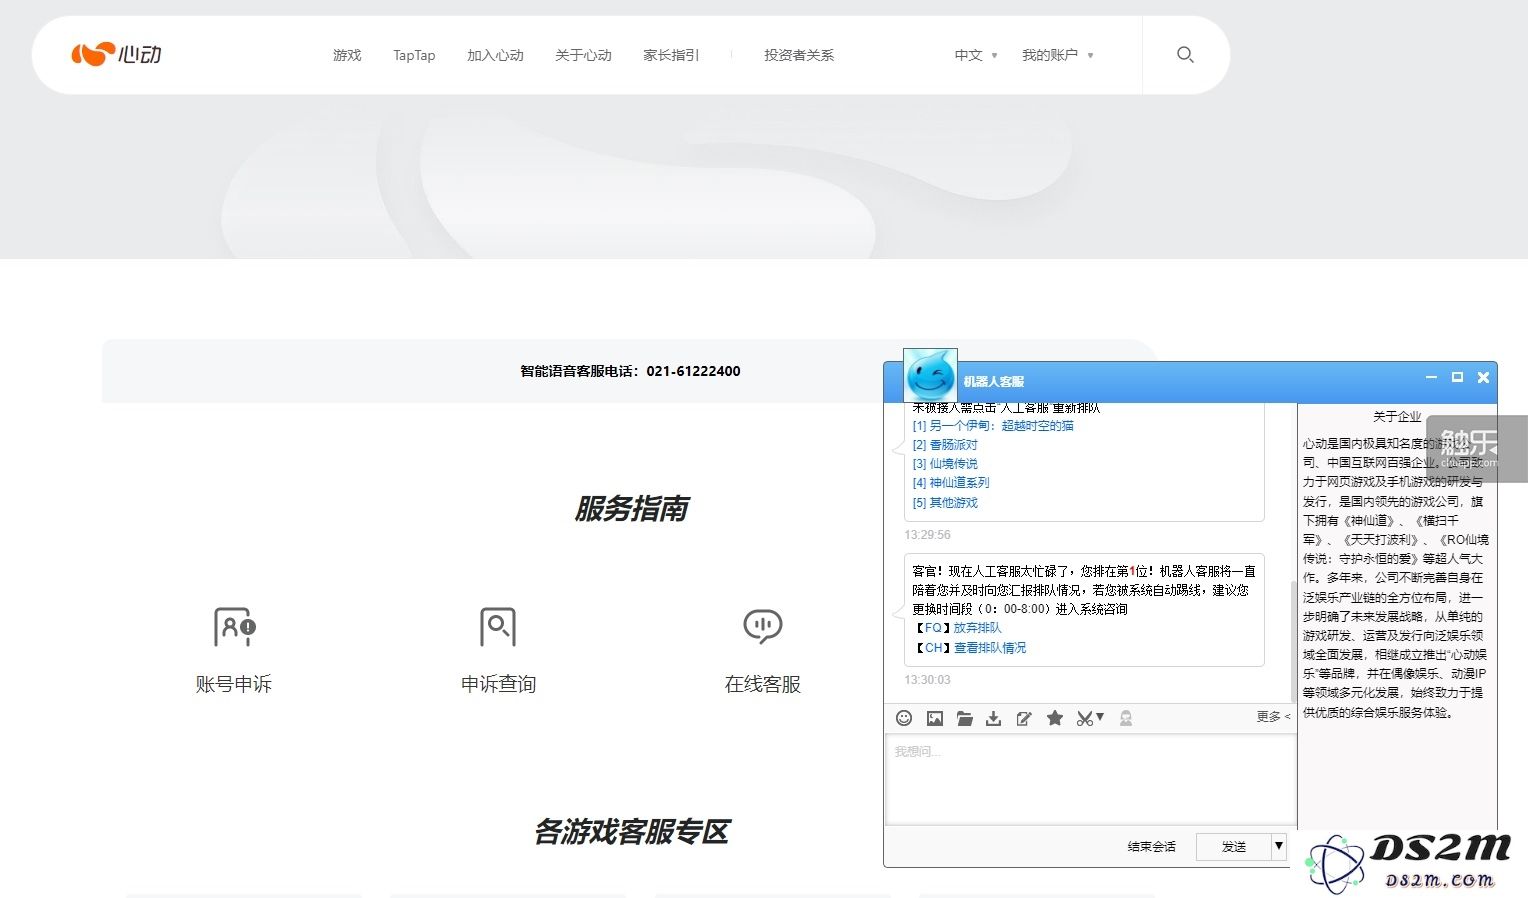Minimize the 机器人客服 chat window
This screenshot has height=898, width=1528.
1431,377
